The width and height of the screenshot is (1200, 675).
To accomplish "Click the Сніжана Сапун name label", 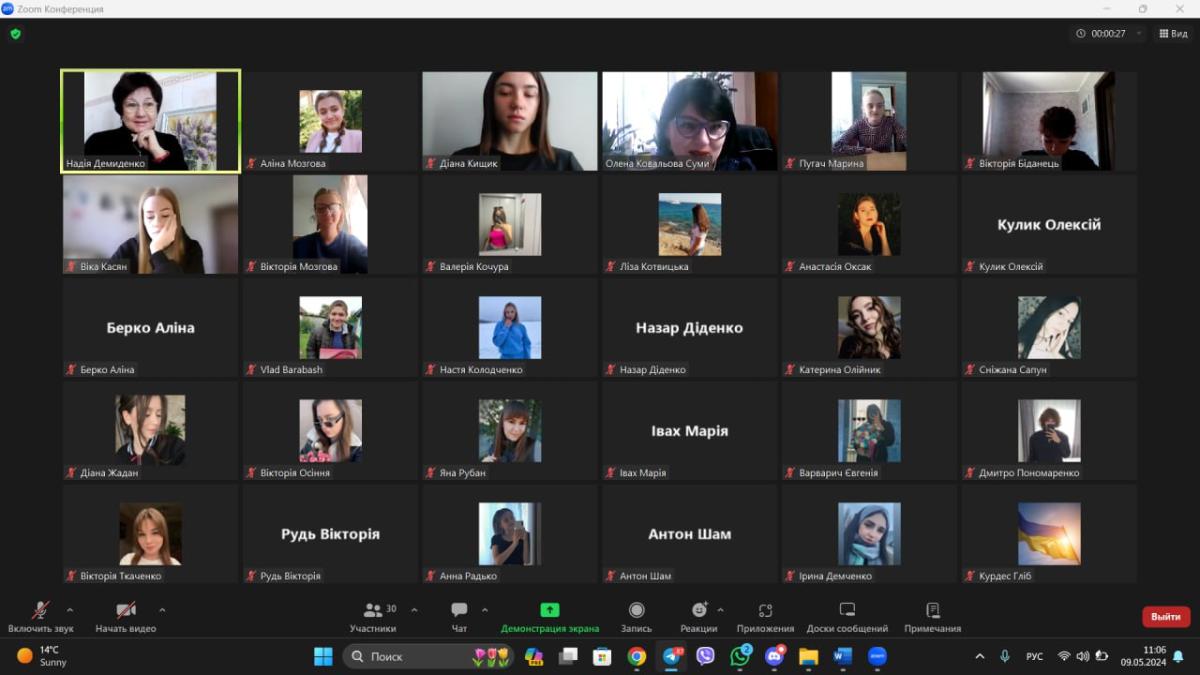I will click(x=1013, y=370).
